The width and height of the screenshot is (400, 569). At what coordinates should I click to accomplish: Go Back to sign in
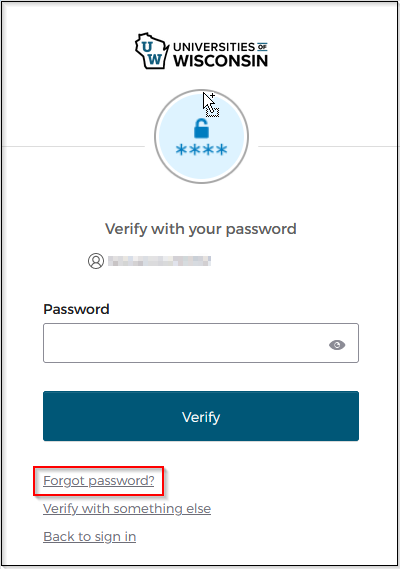coord(90,536)
